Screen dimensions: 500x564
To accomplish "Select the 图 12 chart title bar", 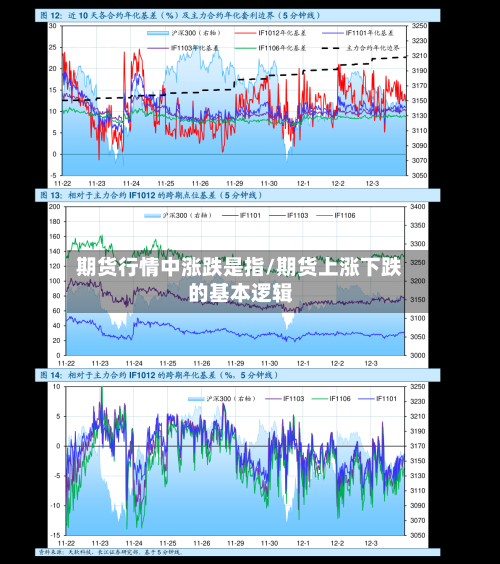I will pyautogui.click(x=237, y=15).
